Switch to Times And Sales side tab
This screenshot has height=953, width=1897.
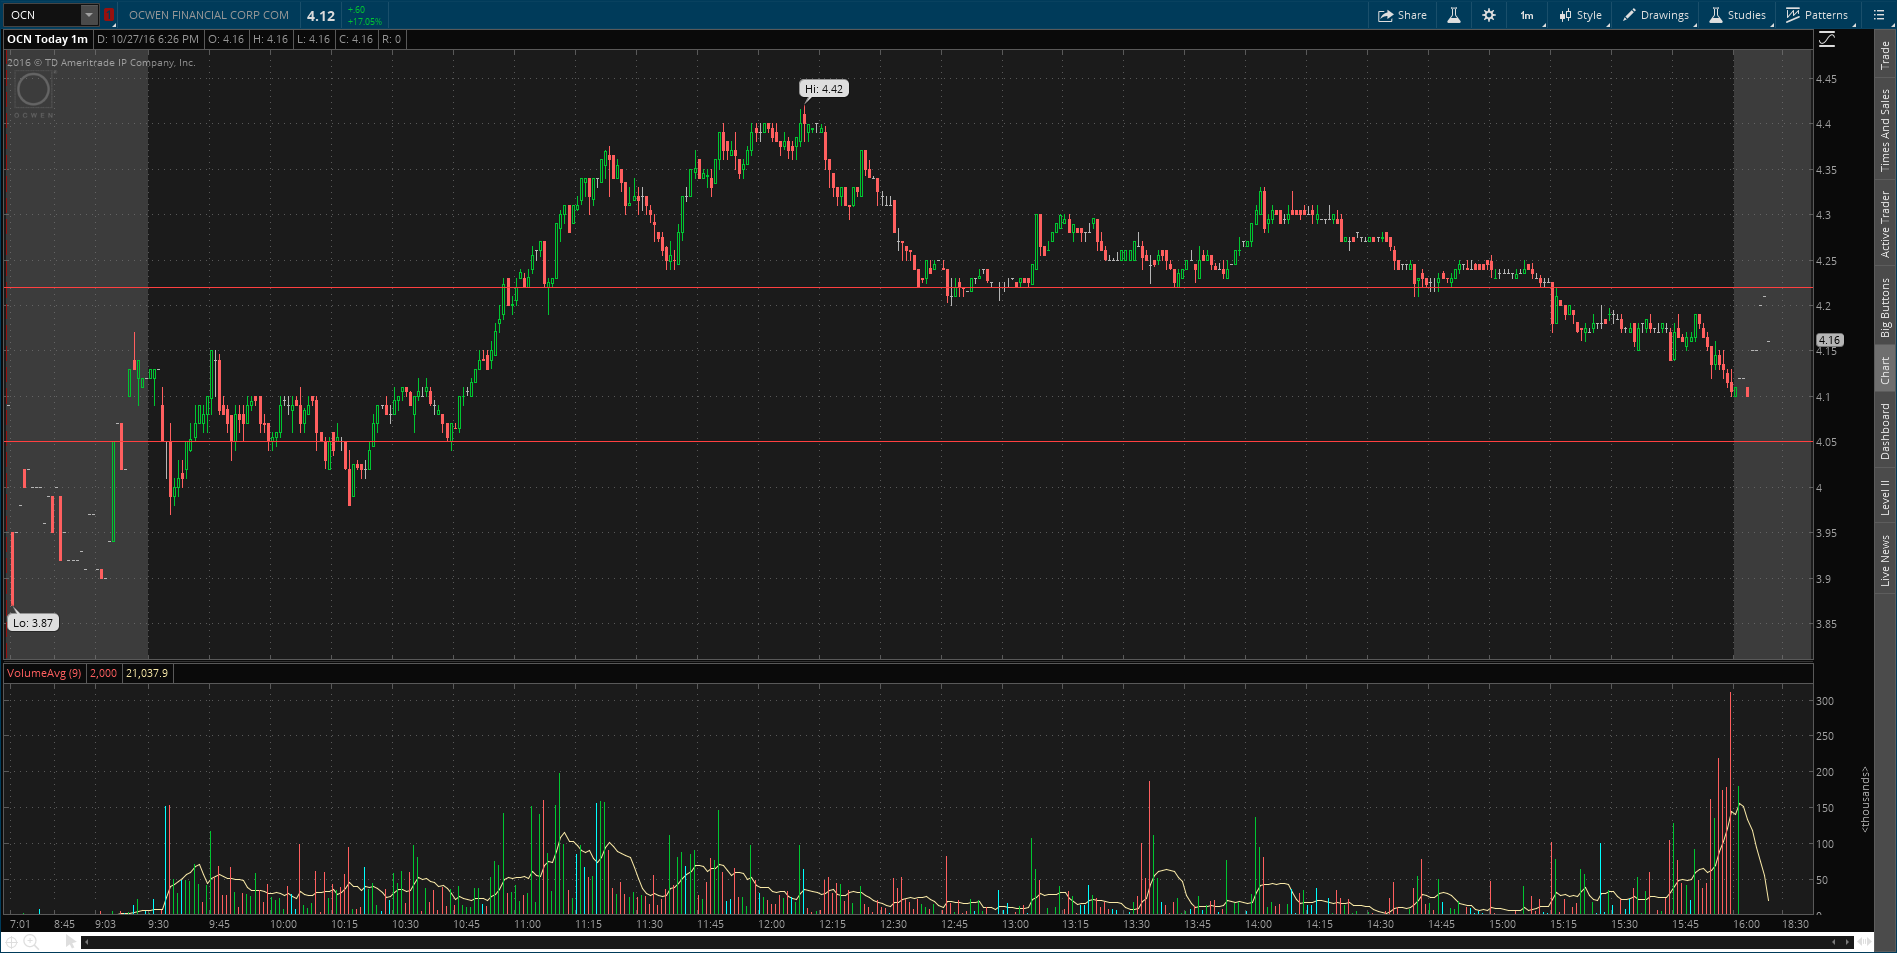click(x=1886, y=130)
